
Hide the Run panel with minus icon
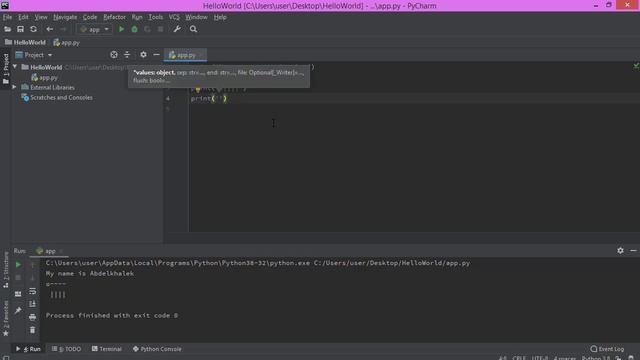[x=633, y=251]
